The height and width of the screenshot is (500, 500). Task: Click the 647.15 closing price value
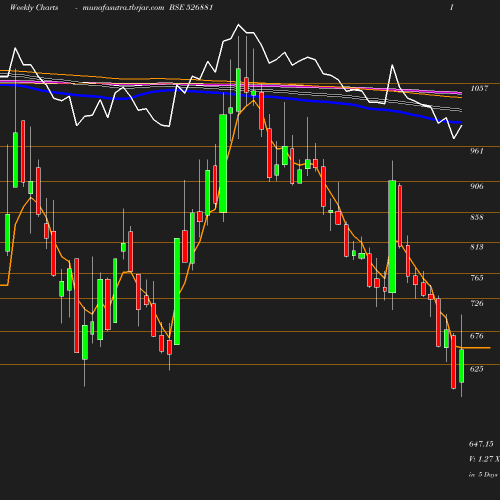pos(481,444)
